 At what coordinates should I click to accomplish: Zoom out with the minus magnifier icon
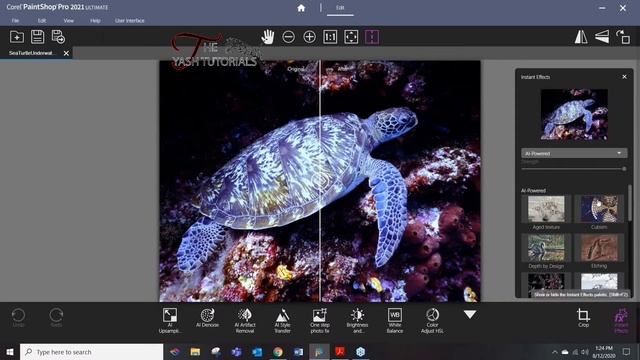pyautogui.click(x=289, y=37)
